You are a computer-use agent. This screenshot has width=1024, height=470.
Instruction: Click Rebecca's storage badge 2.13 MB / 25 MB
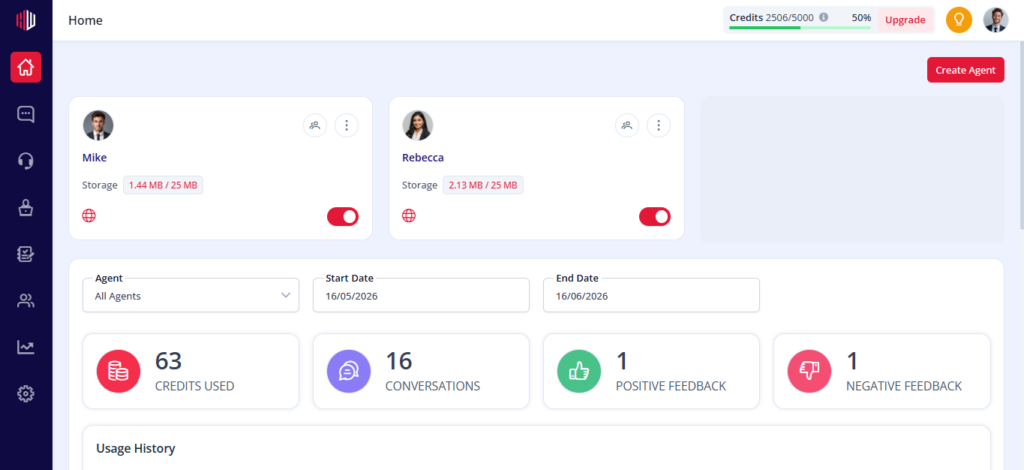(x=483, y=185)
